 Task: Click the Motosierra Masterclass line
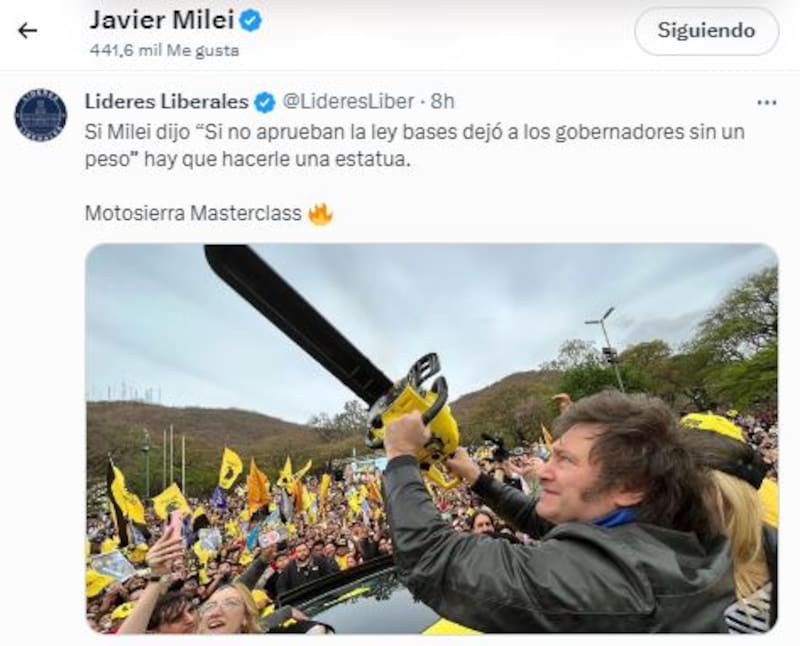coord(193,213)
